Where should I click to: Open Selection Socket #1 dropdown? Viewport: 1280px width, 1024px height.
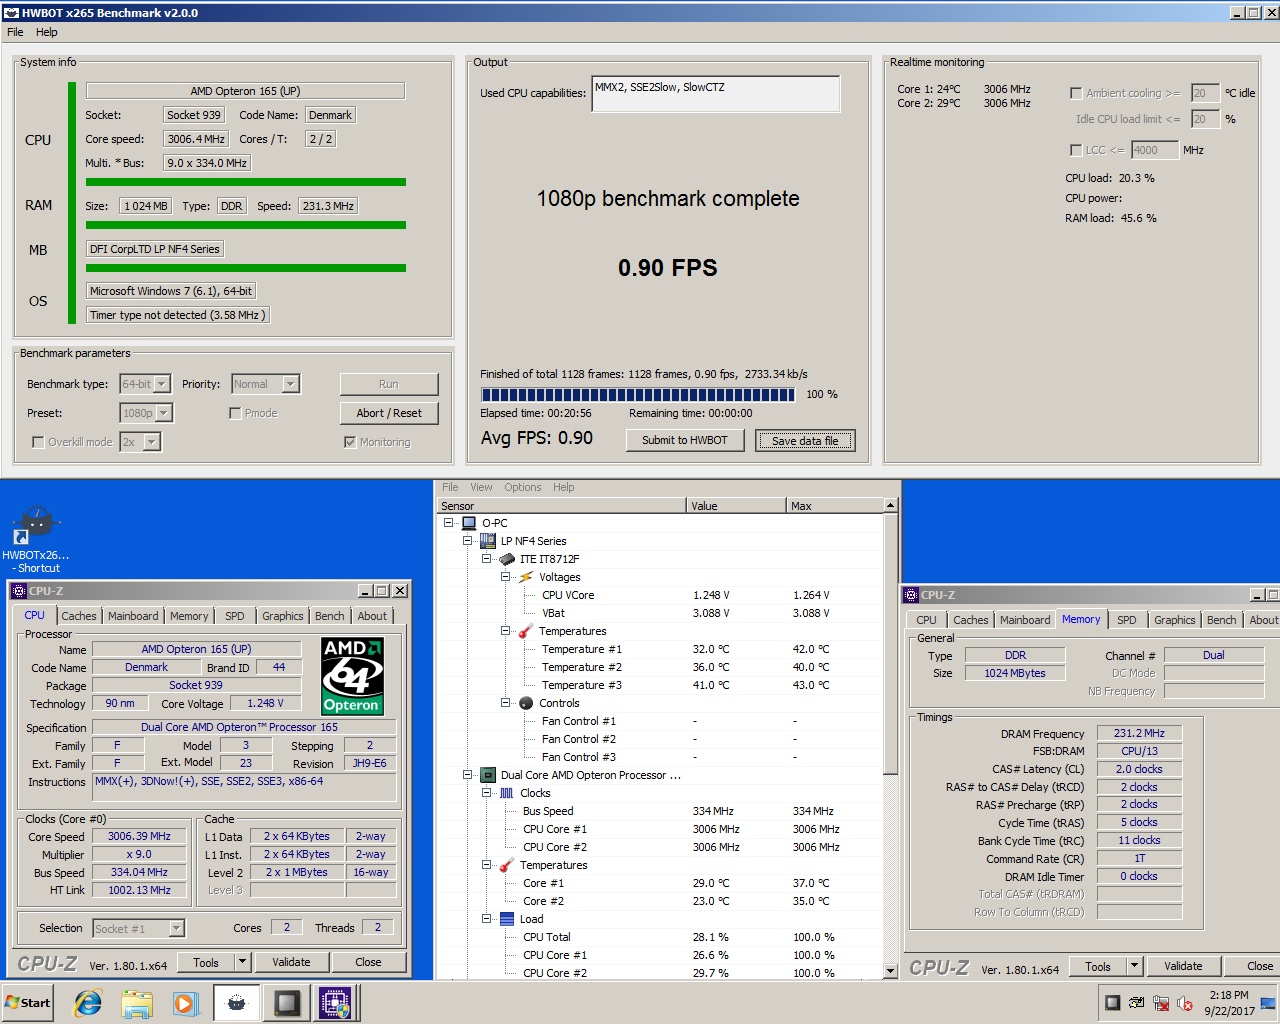tap(176, 928)
